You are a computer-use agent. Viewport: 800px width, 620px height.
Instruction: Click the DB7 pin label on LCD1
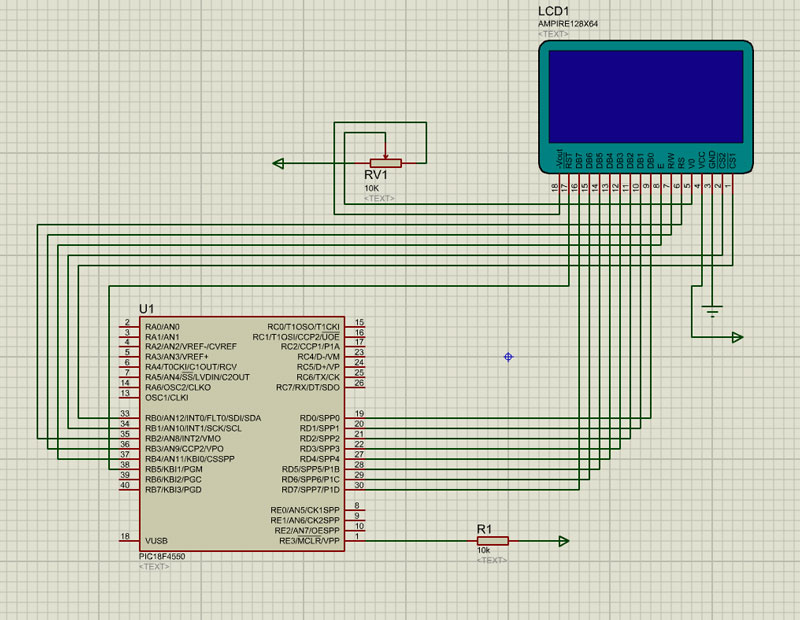coord(579,161)
